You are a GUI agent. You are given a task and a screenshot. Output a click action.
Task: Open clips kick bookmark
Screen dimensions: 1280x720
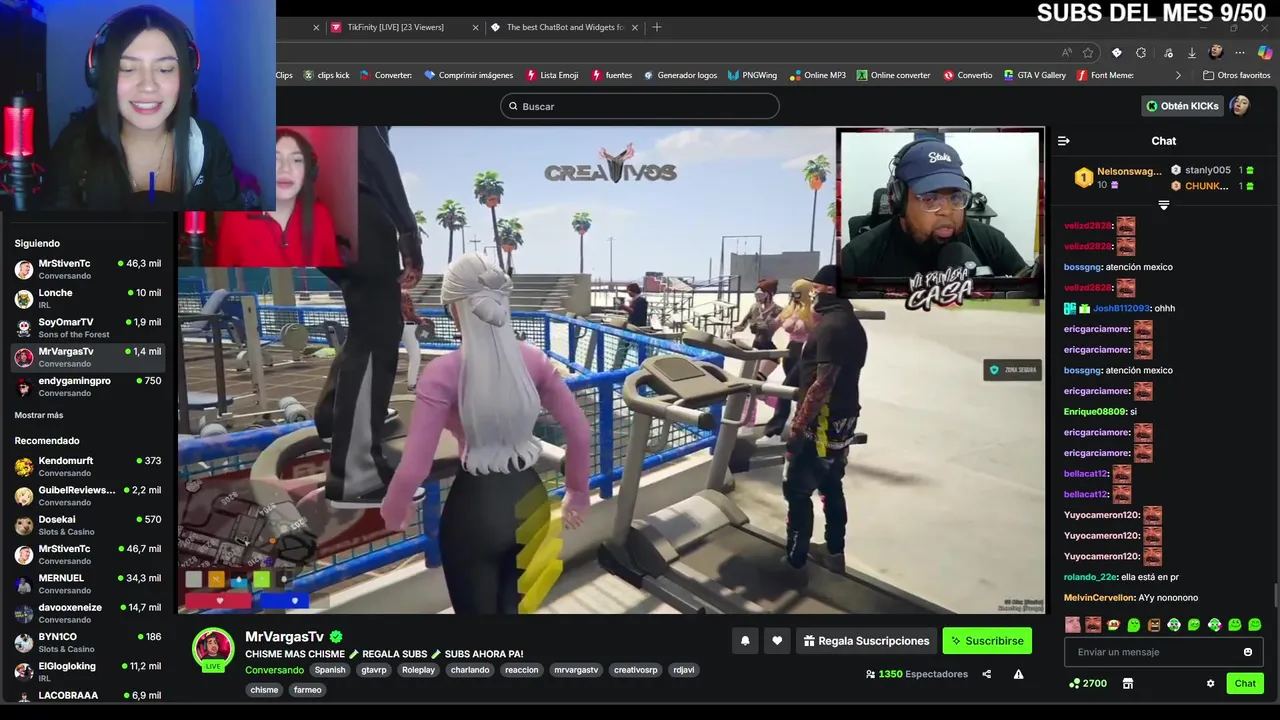pos(327,75)
